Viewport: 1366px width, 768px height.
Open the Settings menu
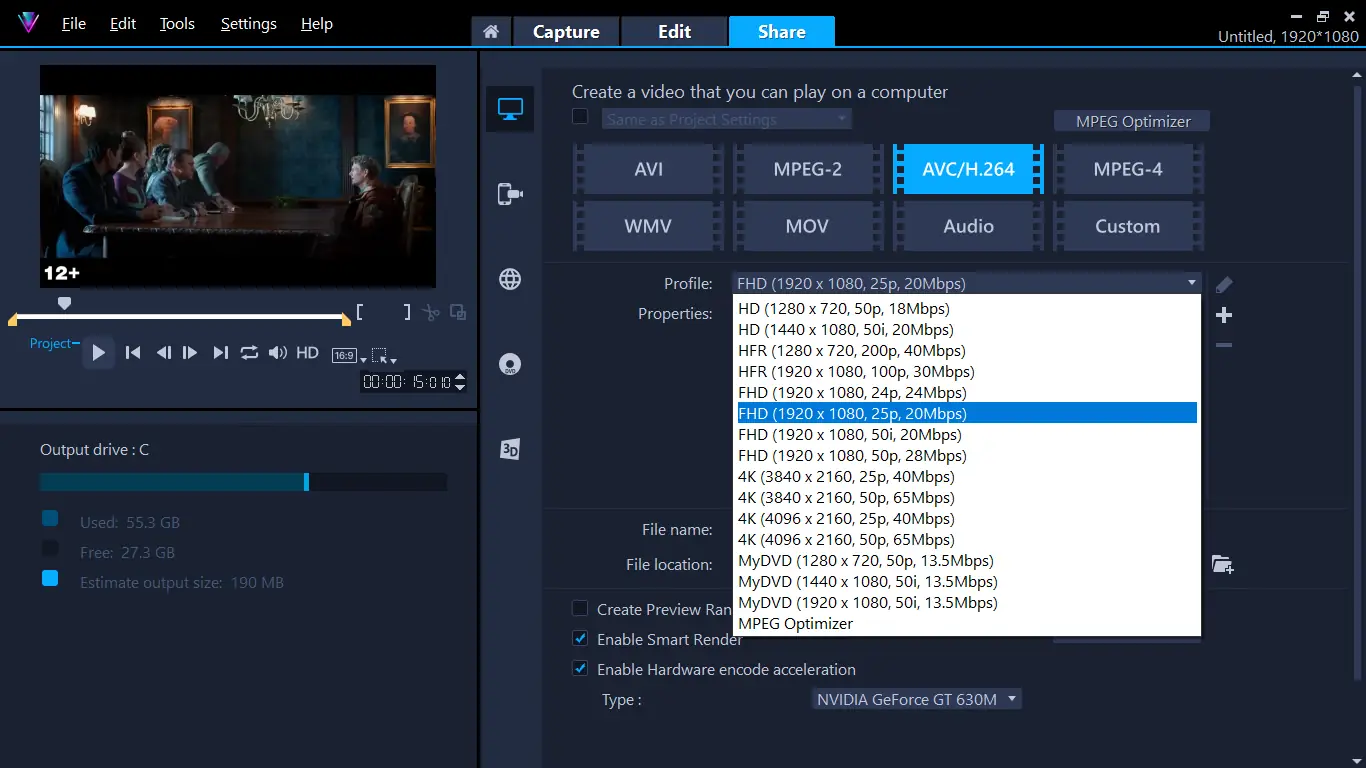(x=248, y=23)
